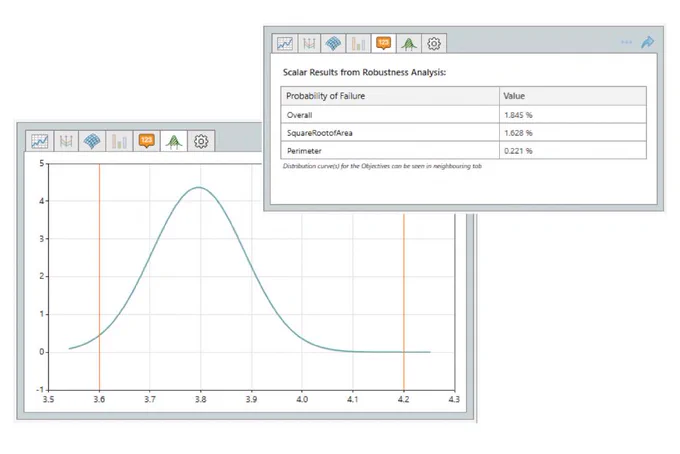
Task: Click the x-axis label 3.8
Action: 200,399
